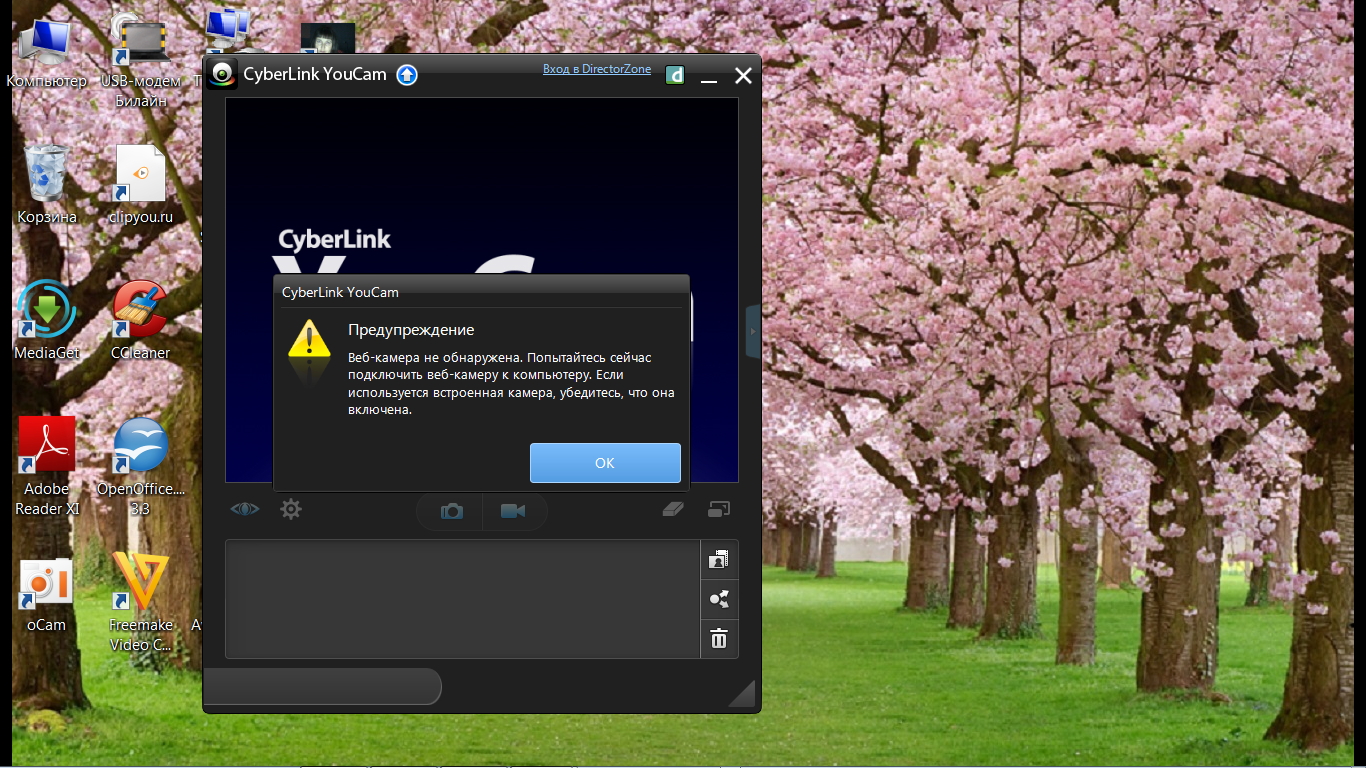Click the dark thumbnail desktop icon above YouCam
The width and height of the screenshot is (1366, 768).
[328, 38]
